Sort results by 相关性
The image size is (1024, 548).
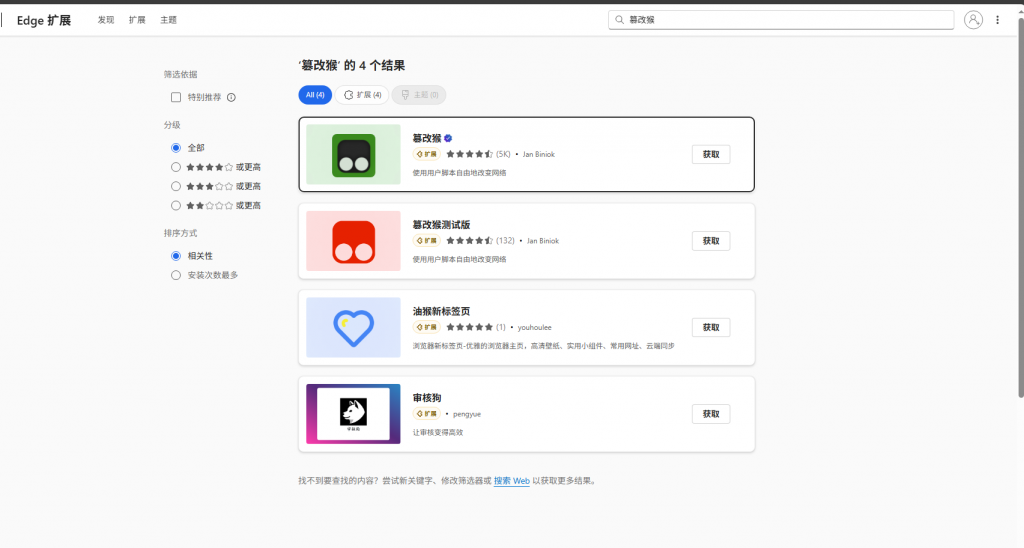[176, 256]
